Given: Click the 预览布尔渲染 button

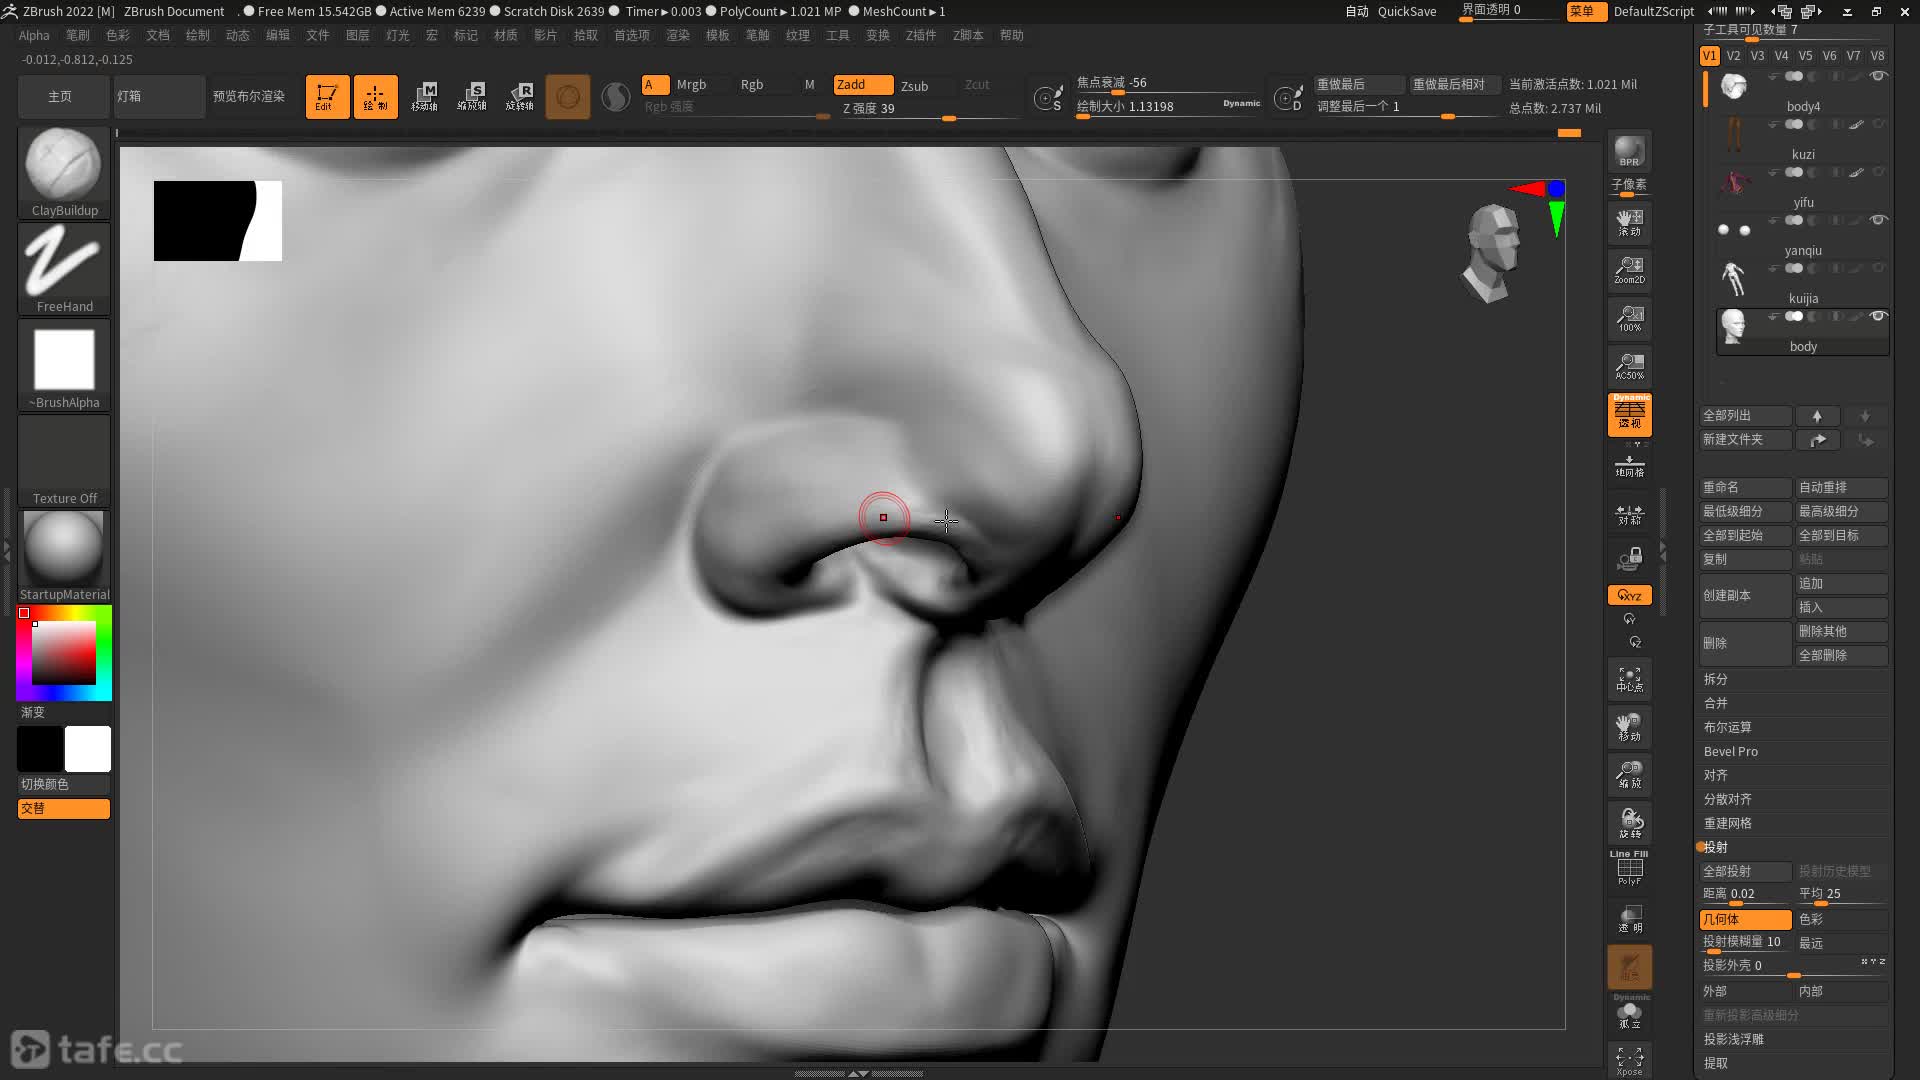Looking at the screenshot, I should [x=250, y=97].
